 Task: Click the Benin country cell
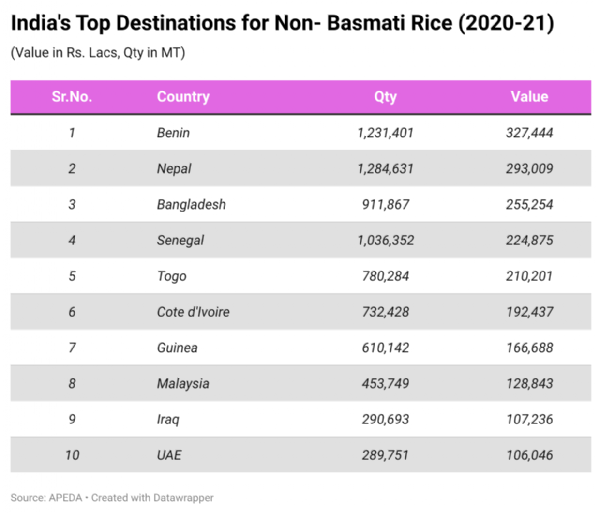coord(173,133)
